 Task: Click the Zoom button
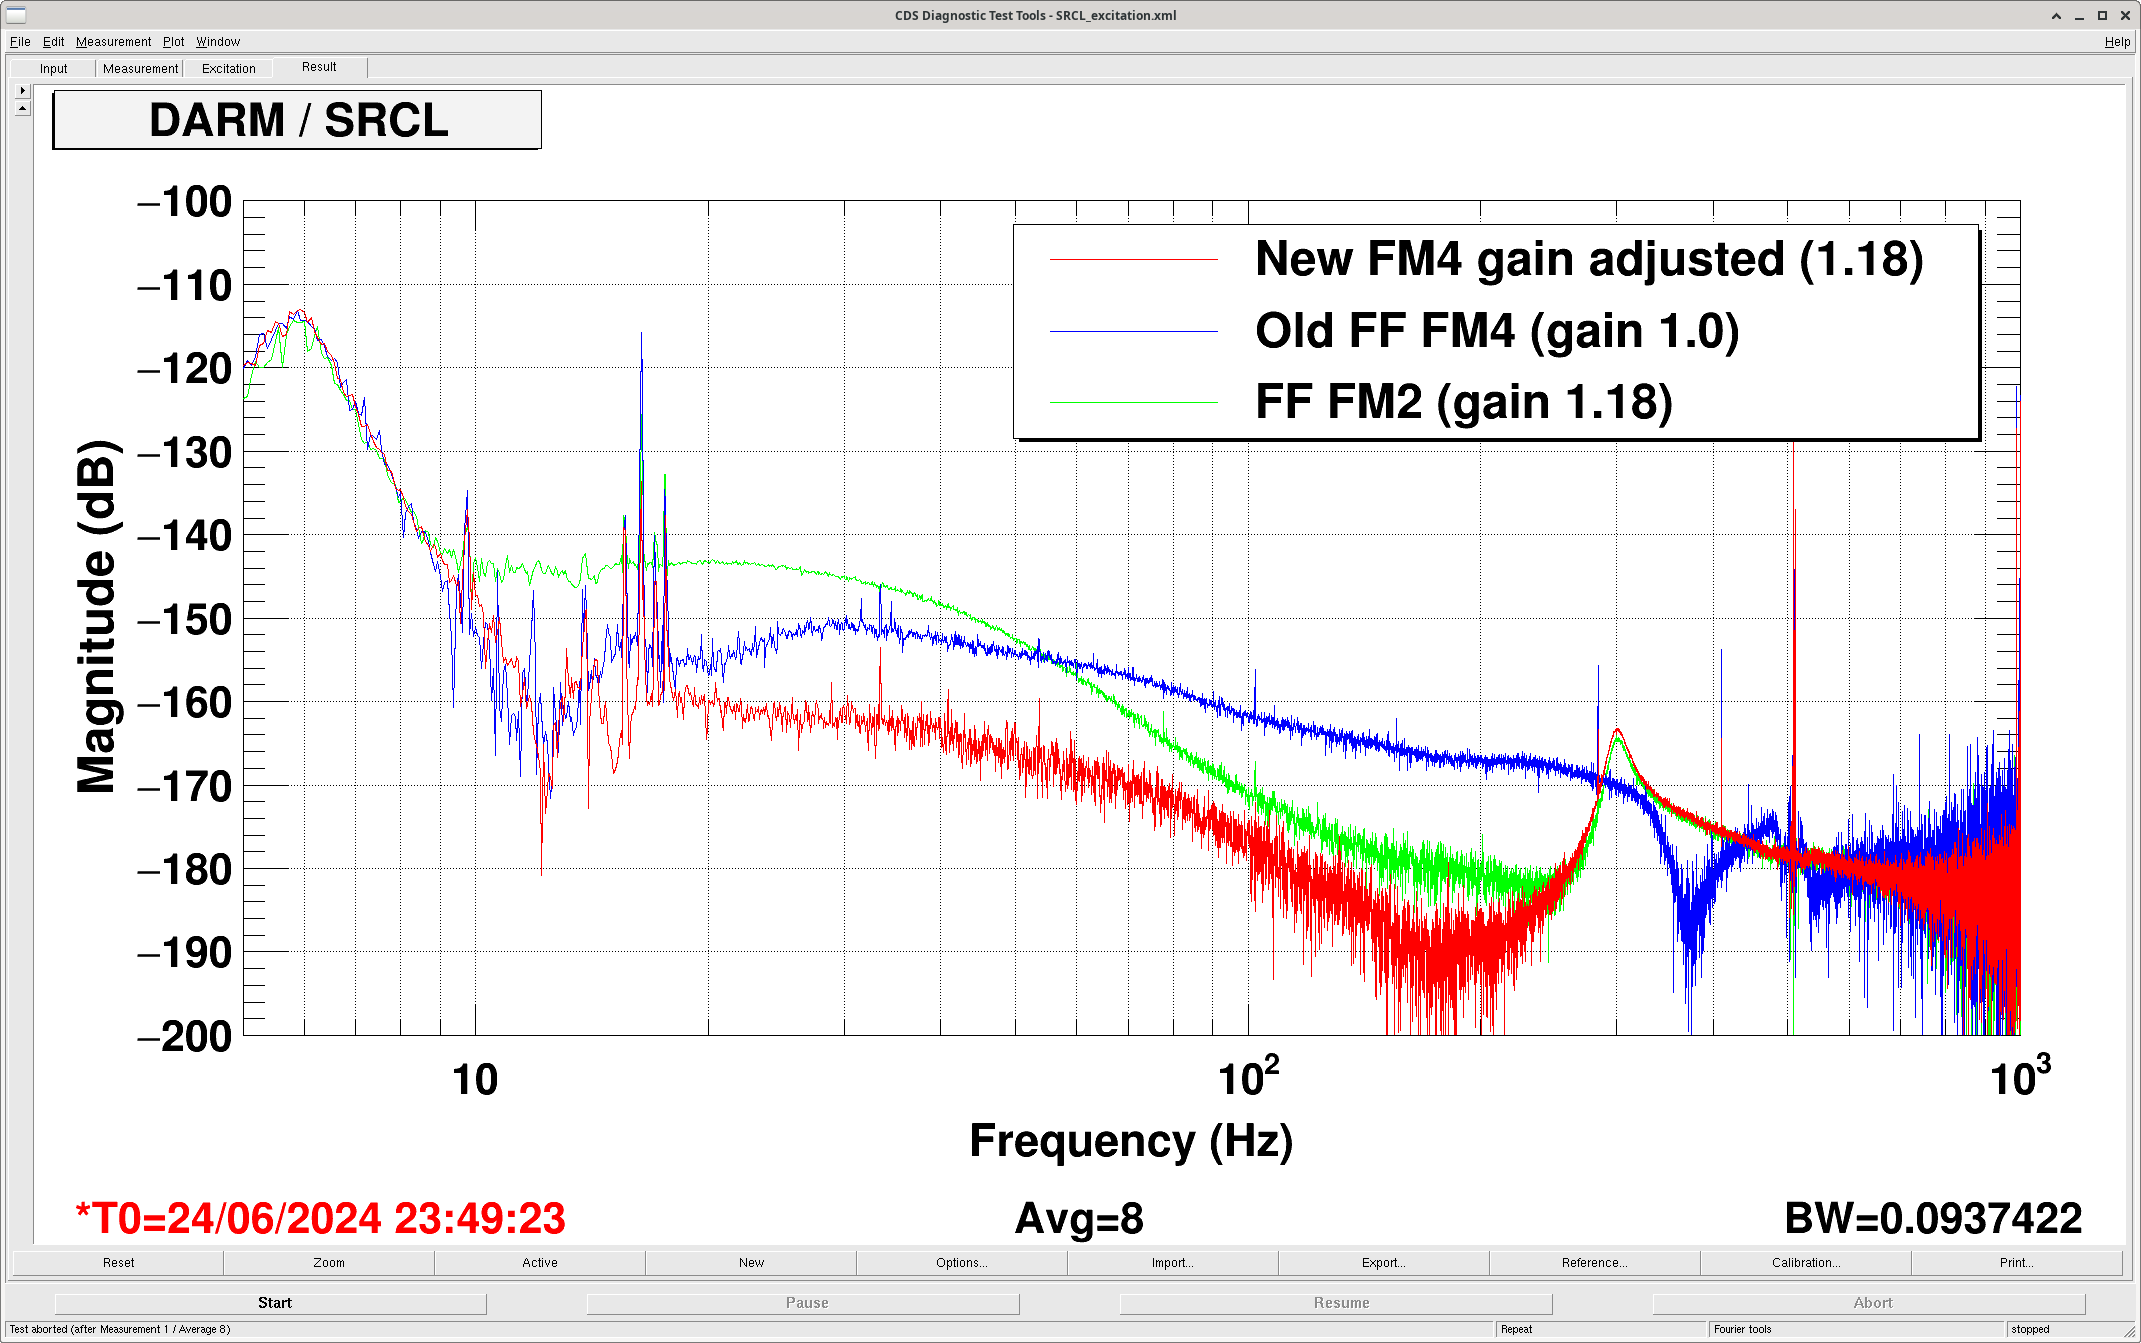(x=329, y=1262)
